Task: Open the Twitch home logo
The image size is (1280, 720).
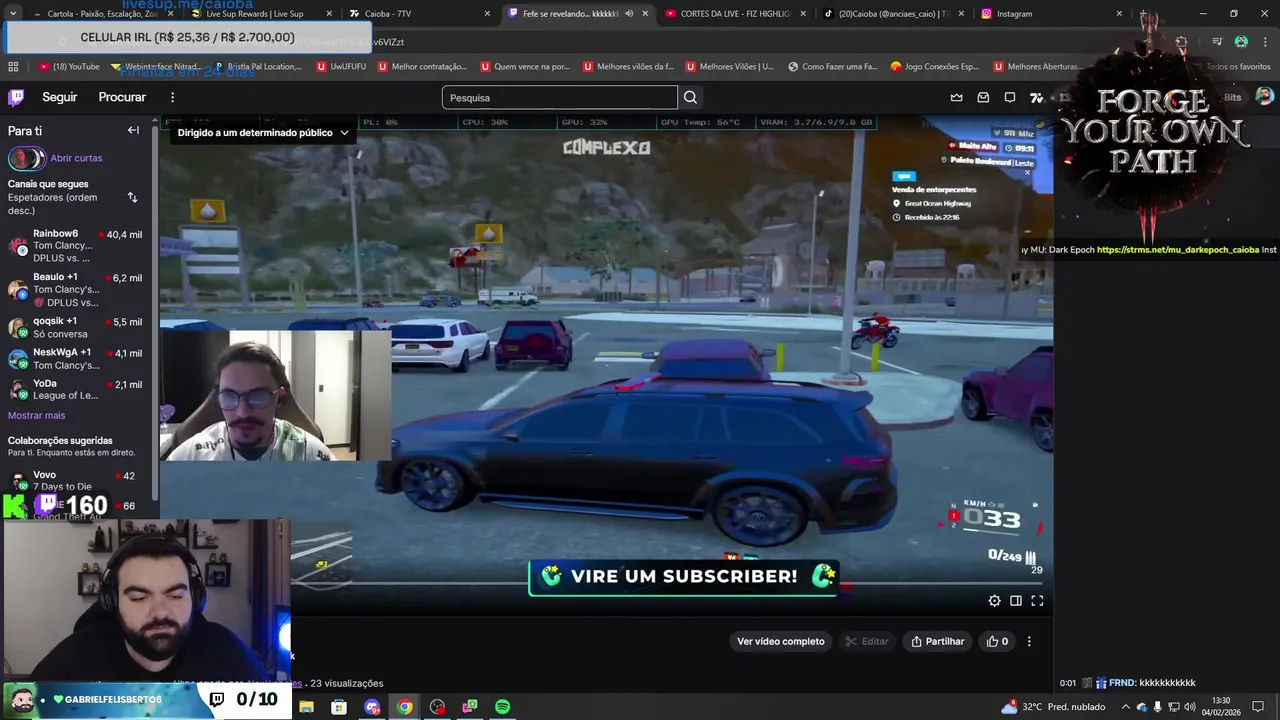Action: 16,97
